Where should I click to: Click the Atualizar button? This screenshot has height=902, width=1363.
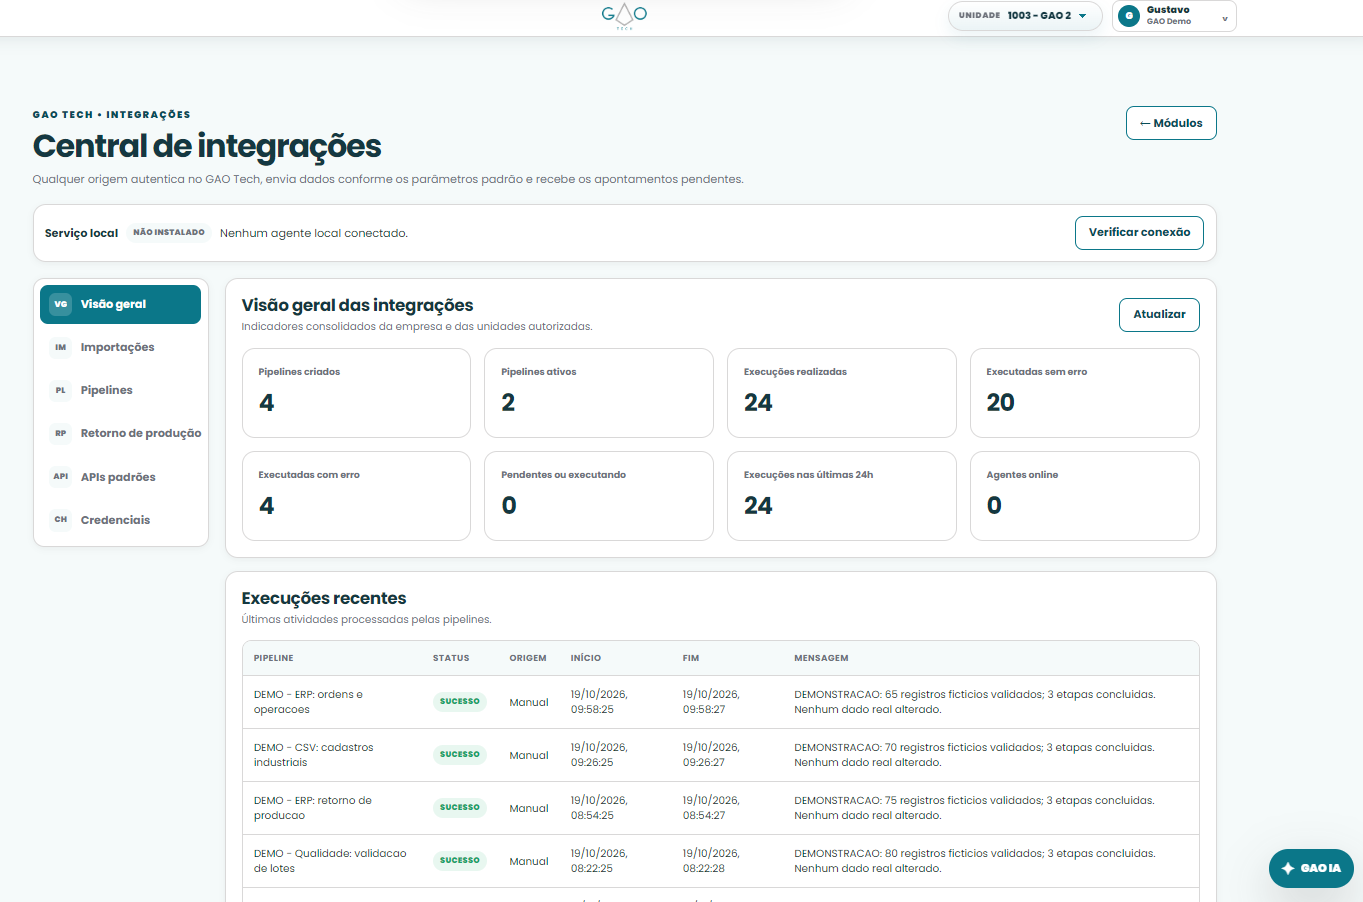1159,315
